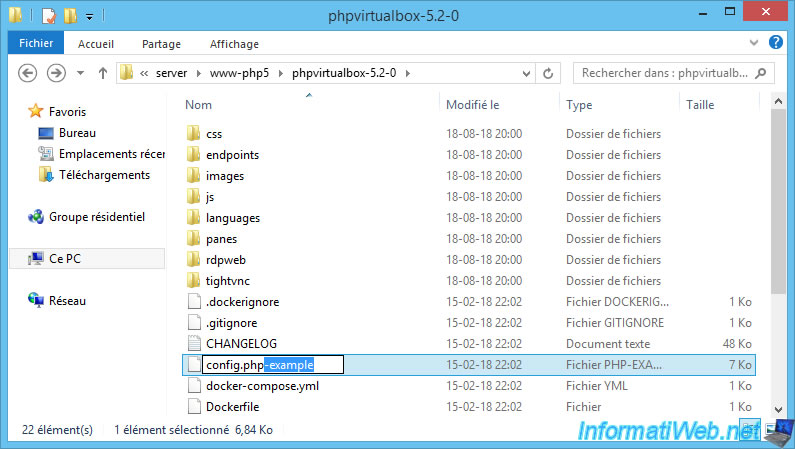The image size is (795, 449).
Task: Switch to the Partage ribbon tab
Action: click(x=161, y=44)
